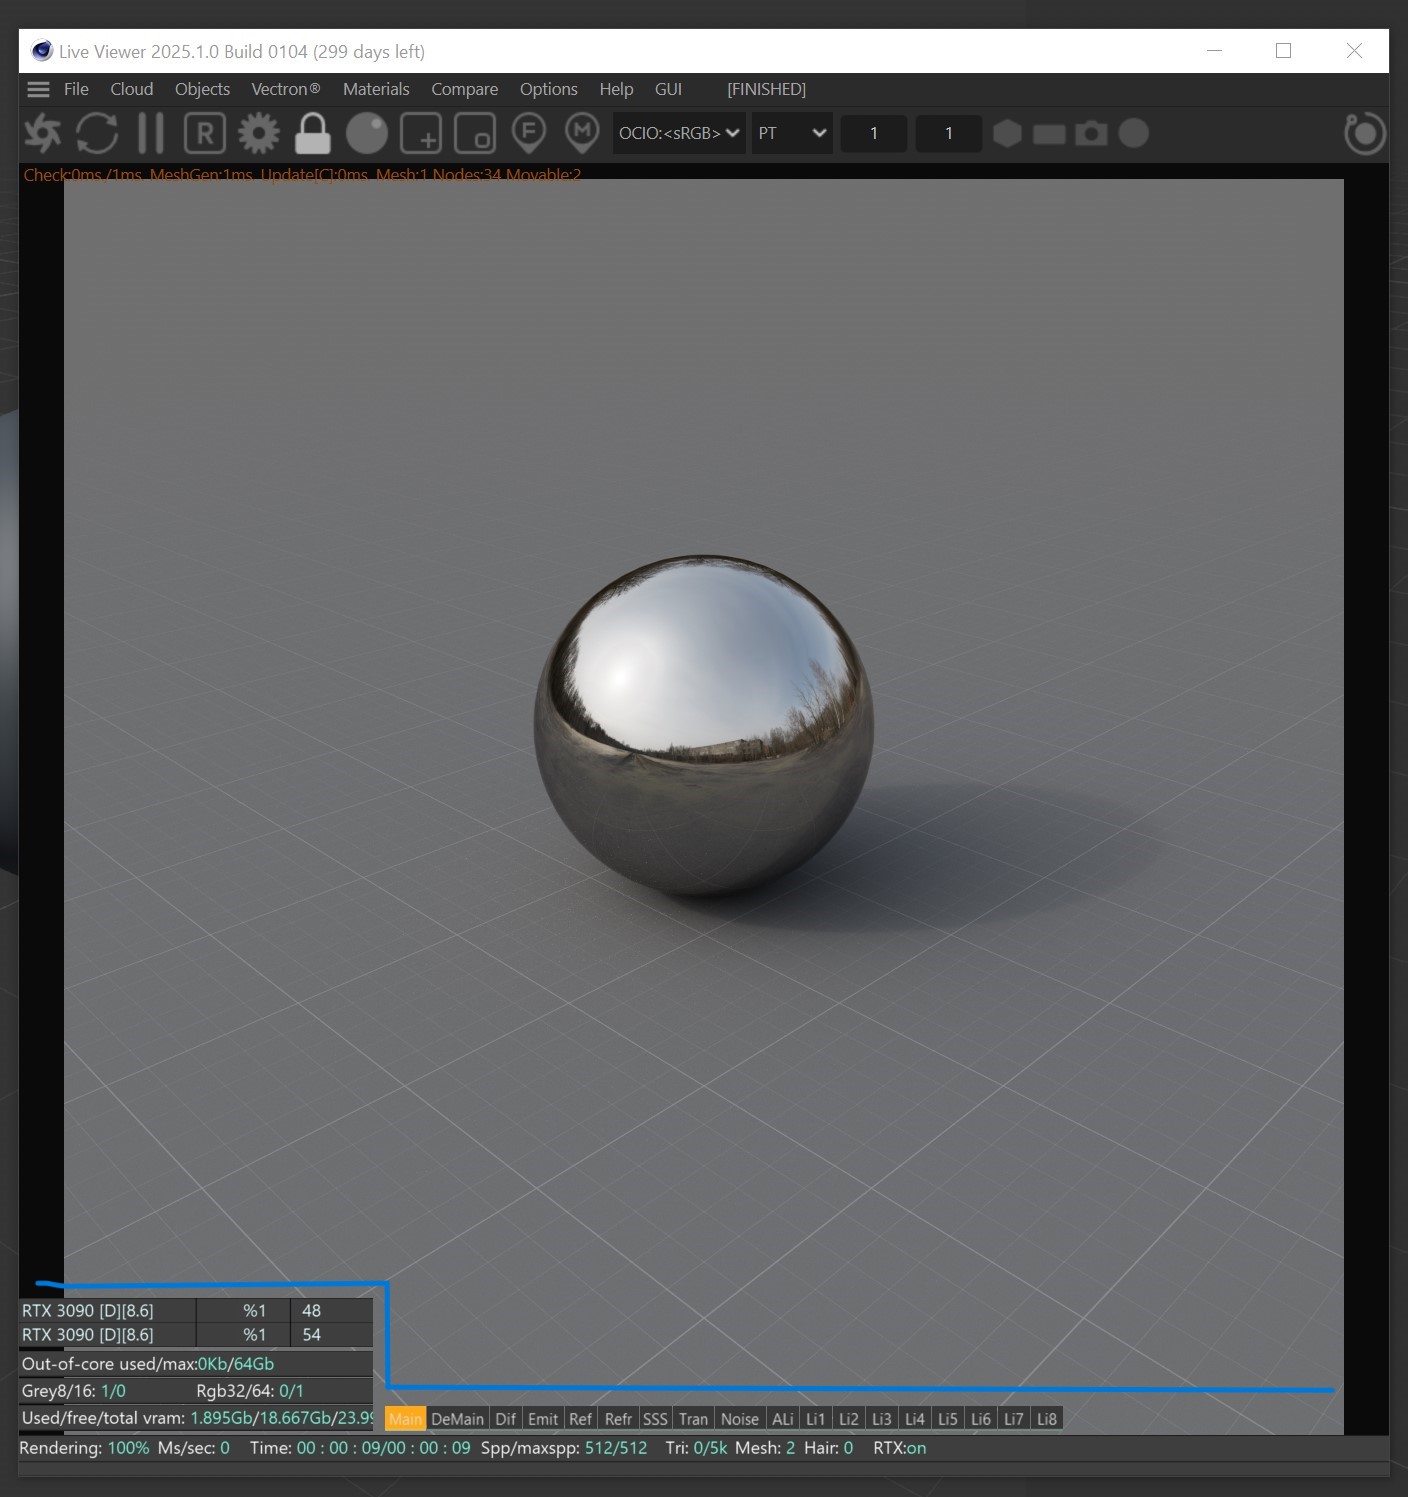The image size is (1408, 1497).
Task: Select the Ref pass tab
Action: click(580, 1419)
